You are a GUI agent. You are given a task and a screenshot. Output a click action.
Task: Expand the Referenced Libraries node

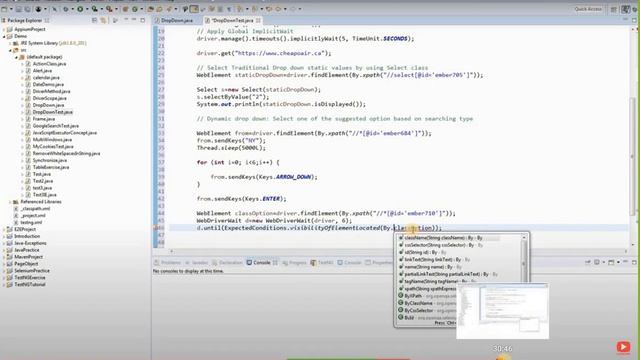[x=10, y=202]
